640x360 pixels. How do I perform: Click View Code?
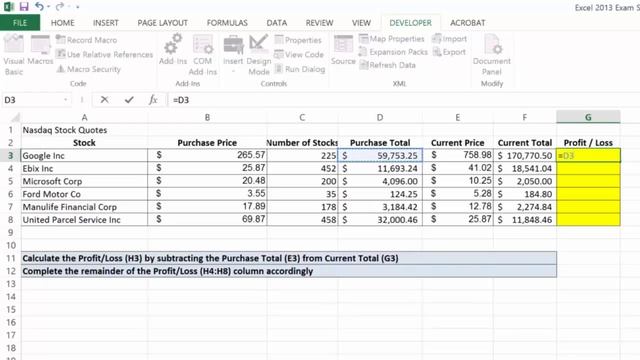pos(299,54)
